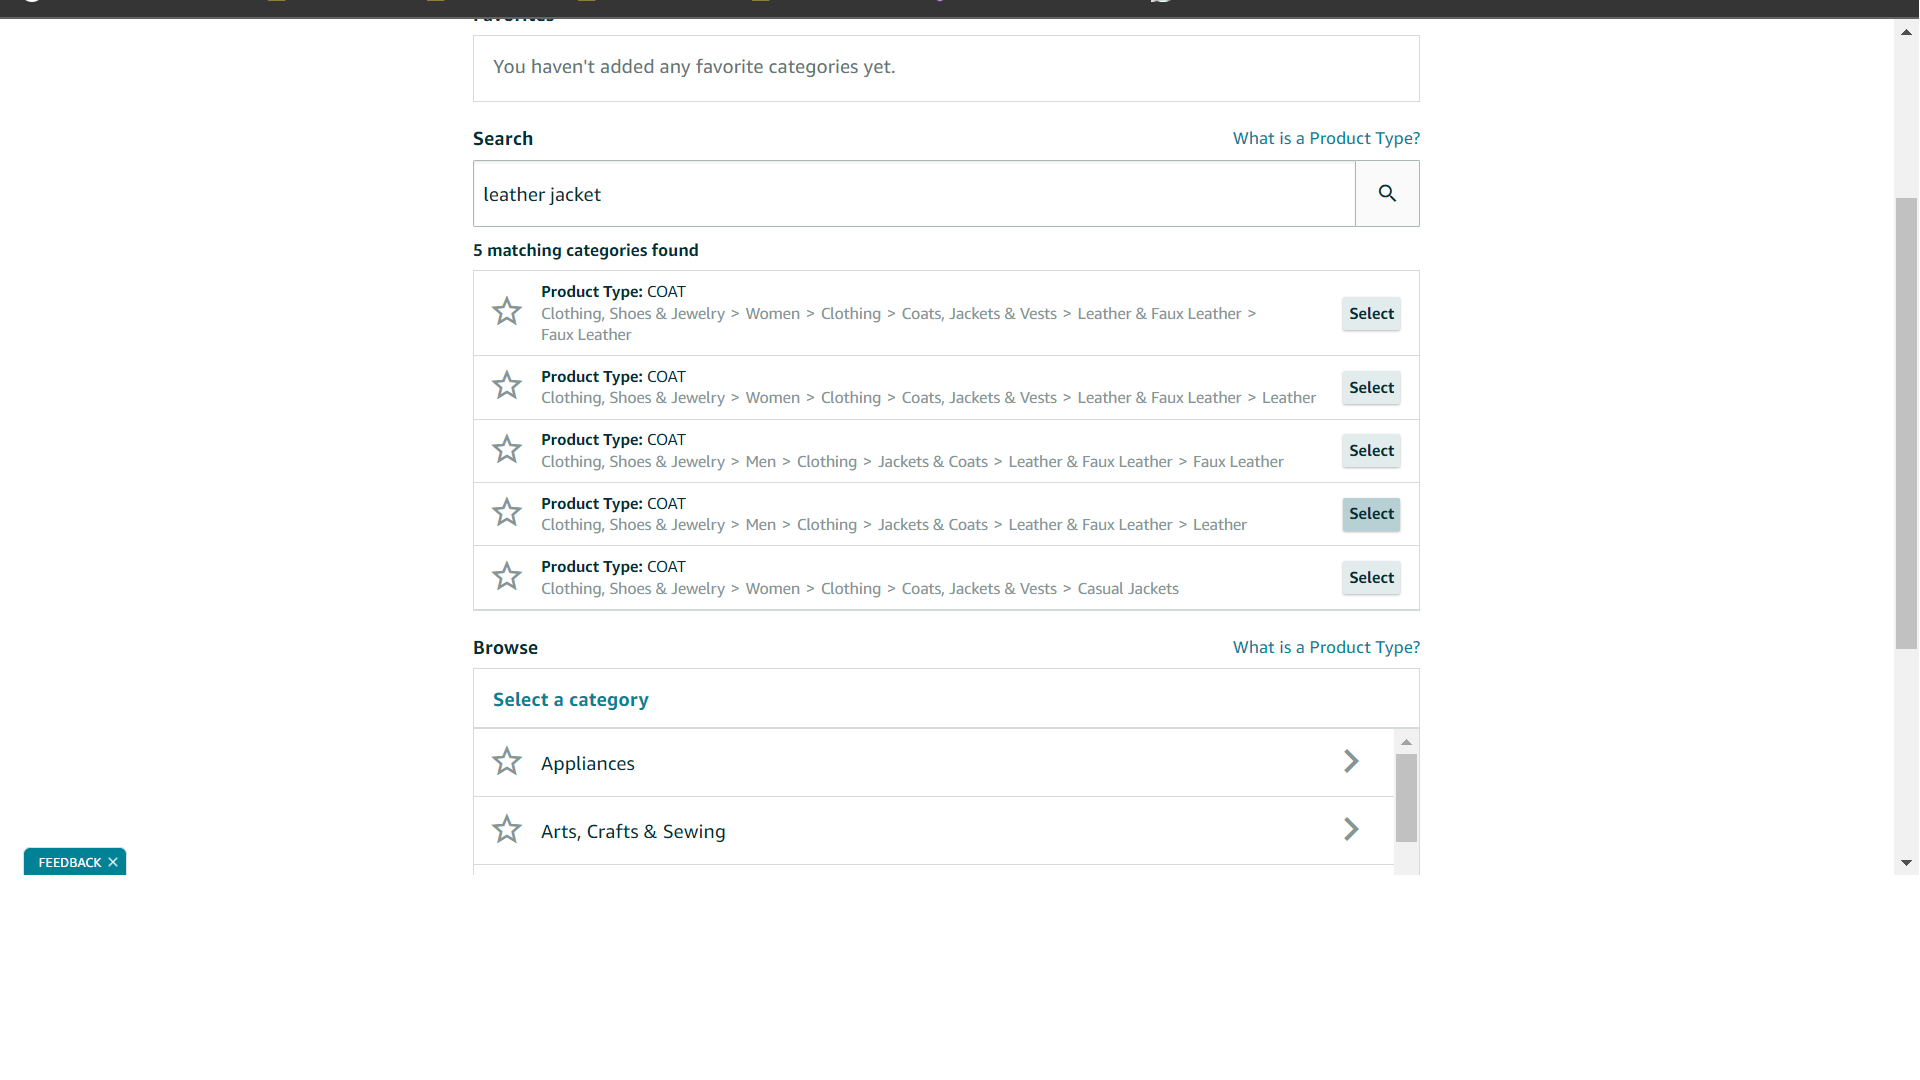
Task: Click the page scrollbar down arrow
Action: pos(1906,863)
